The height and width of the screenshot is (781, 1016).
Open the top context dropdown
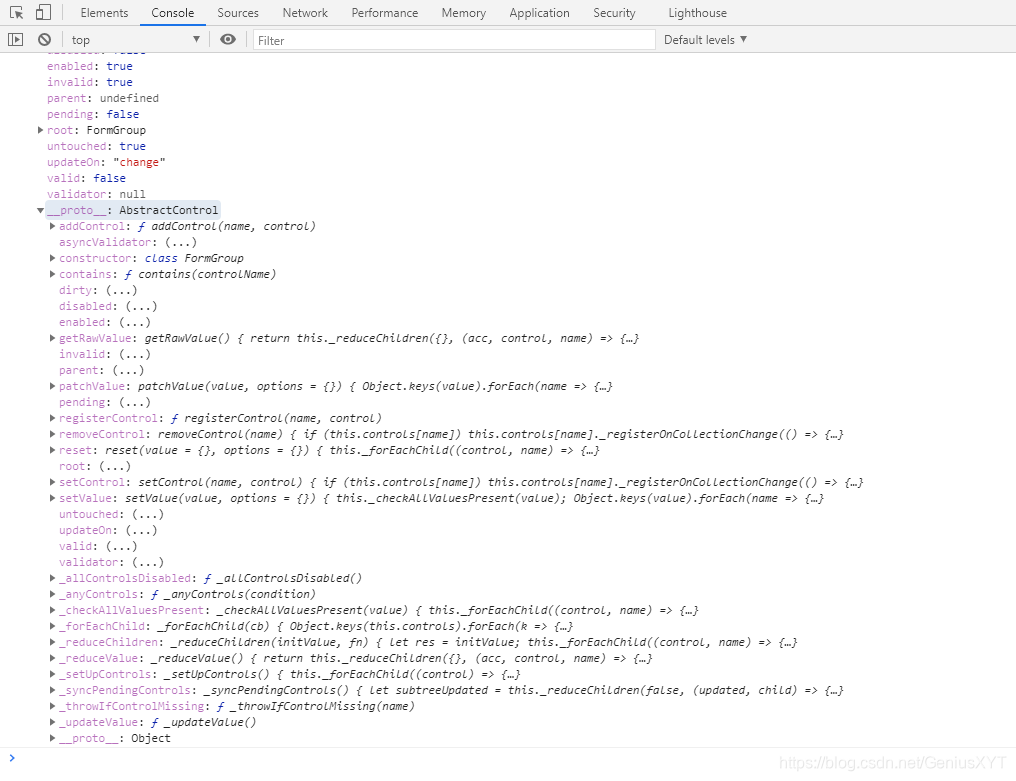coord(135,40)
